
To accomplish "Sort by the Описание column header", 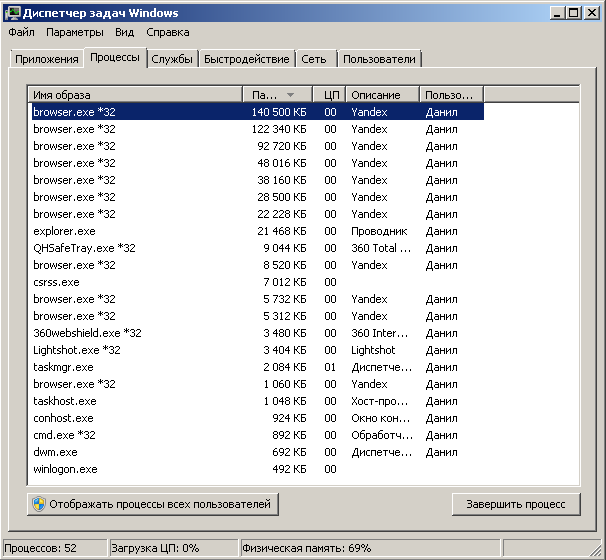I will click(383, 95).
